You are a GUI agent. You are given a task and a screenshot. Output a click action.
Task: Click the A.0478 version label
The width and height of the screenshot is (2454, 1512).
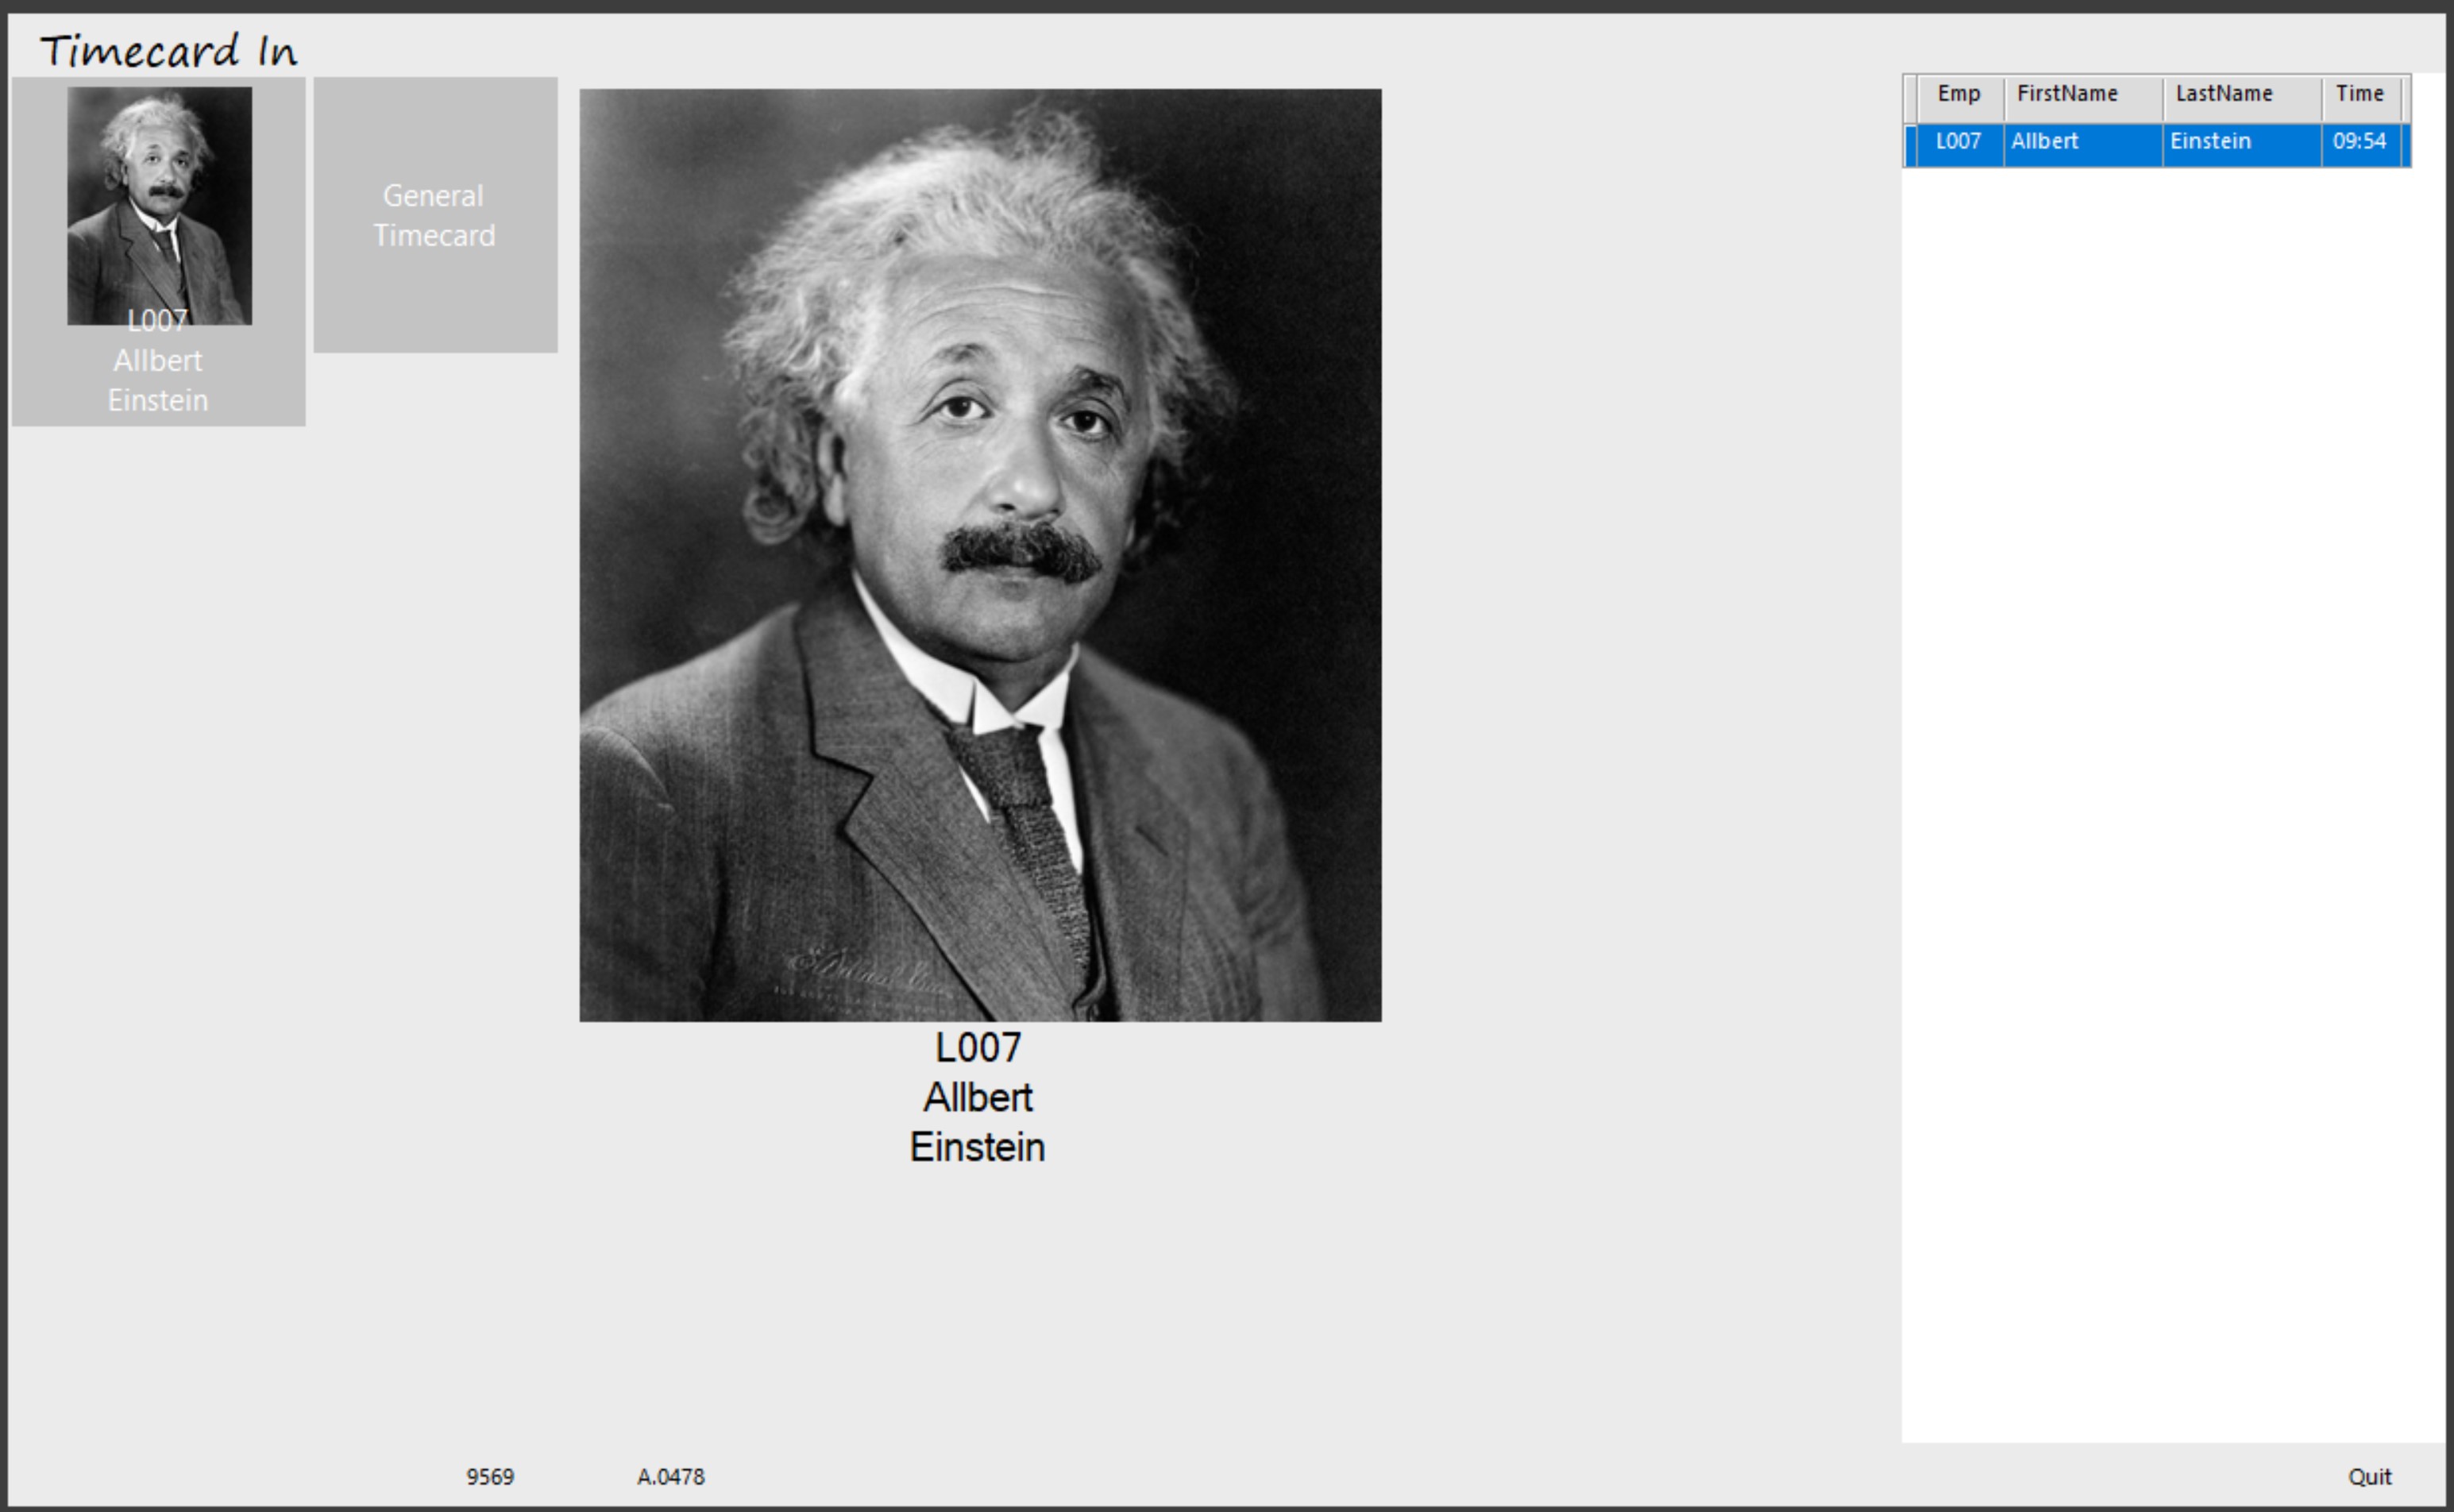tap(671, 1477)
